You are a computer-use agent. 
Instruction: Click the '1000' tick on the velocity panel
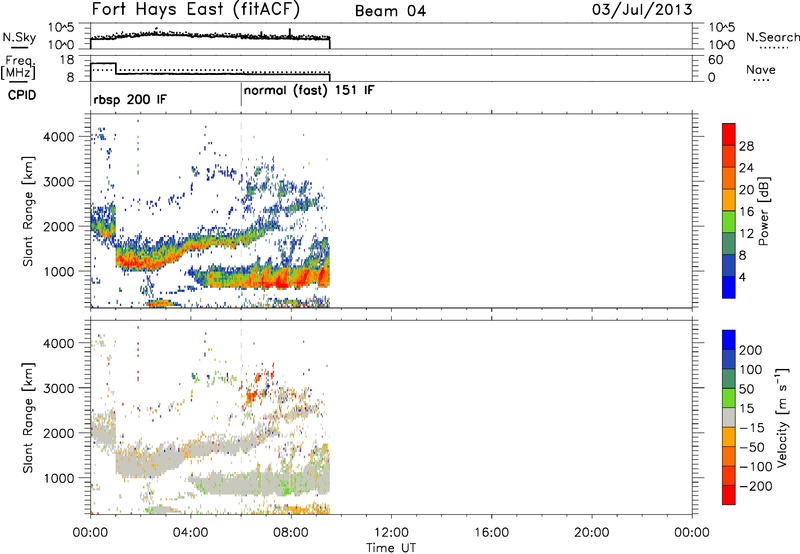click(58, 478)
